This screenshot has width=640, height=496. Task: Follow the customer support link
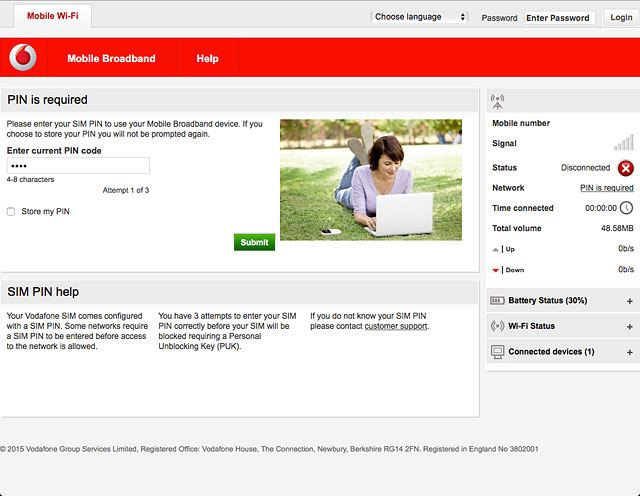click(x=396, y=326)
